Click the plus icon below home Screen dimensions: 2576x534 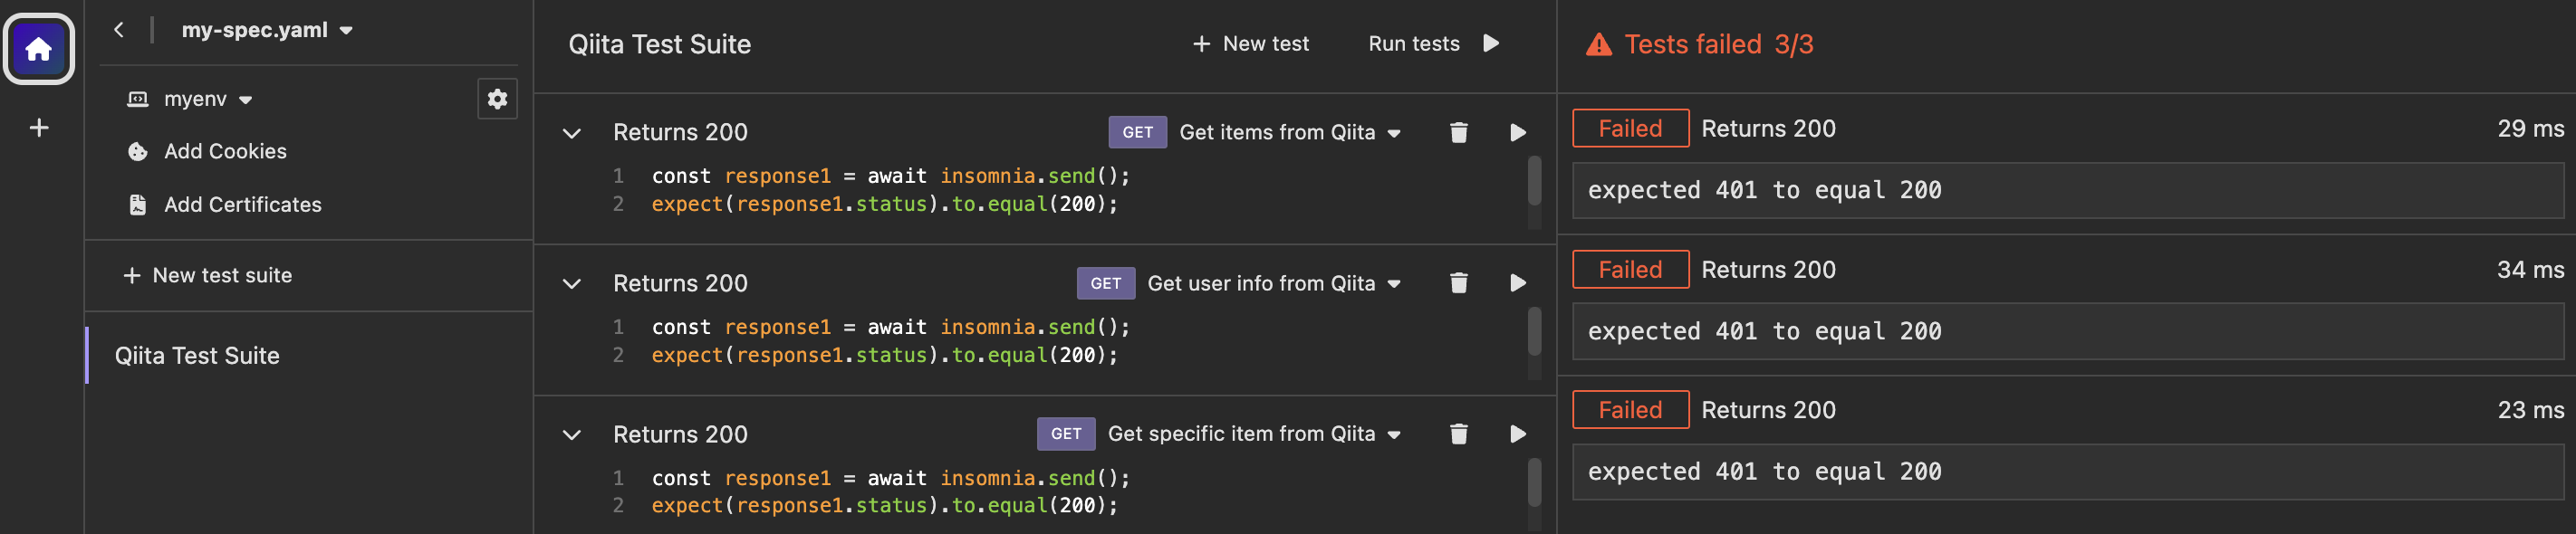click(x=39, y=128)
